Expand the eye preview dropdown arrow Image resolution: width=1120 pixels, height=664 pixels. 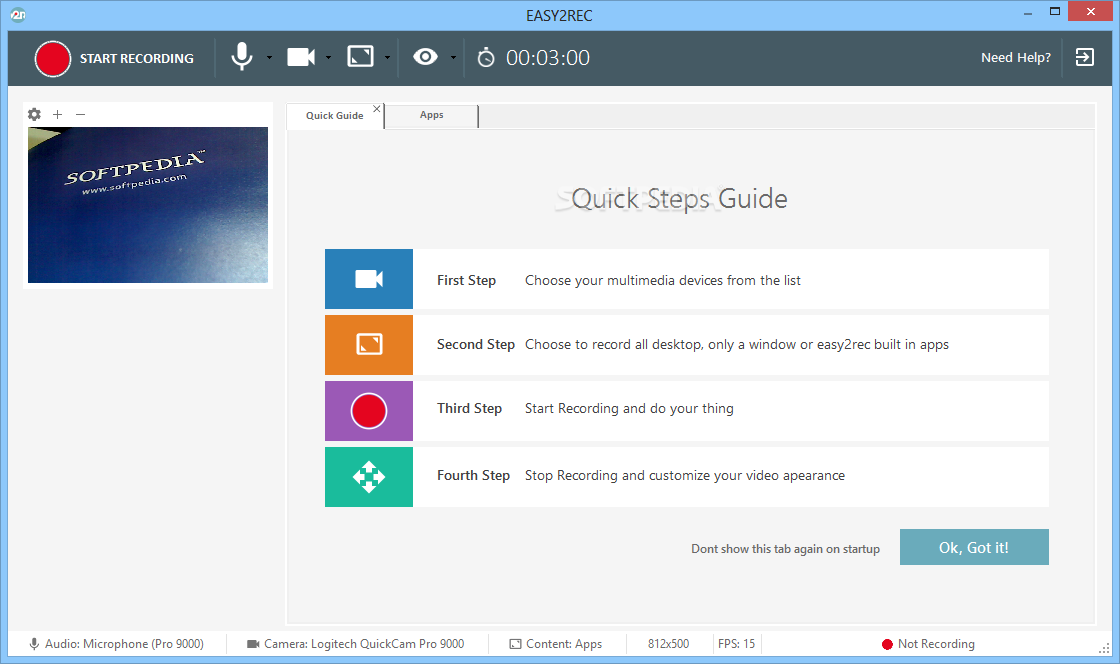453,57
